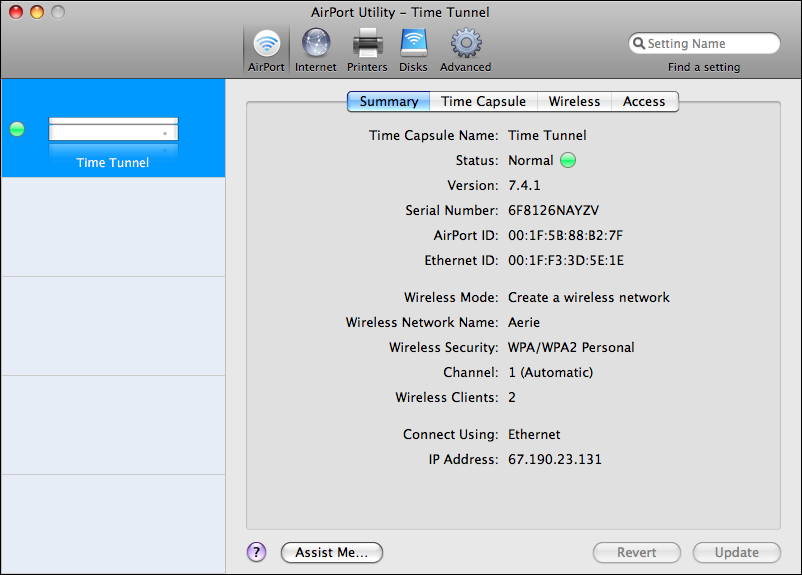Viewport: 802px width, 575px height.
Task: Click the Wireless Clients count 2
Action: click(511, 397)
